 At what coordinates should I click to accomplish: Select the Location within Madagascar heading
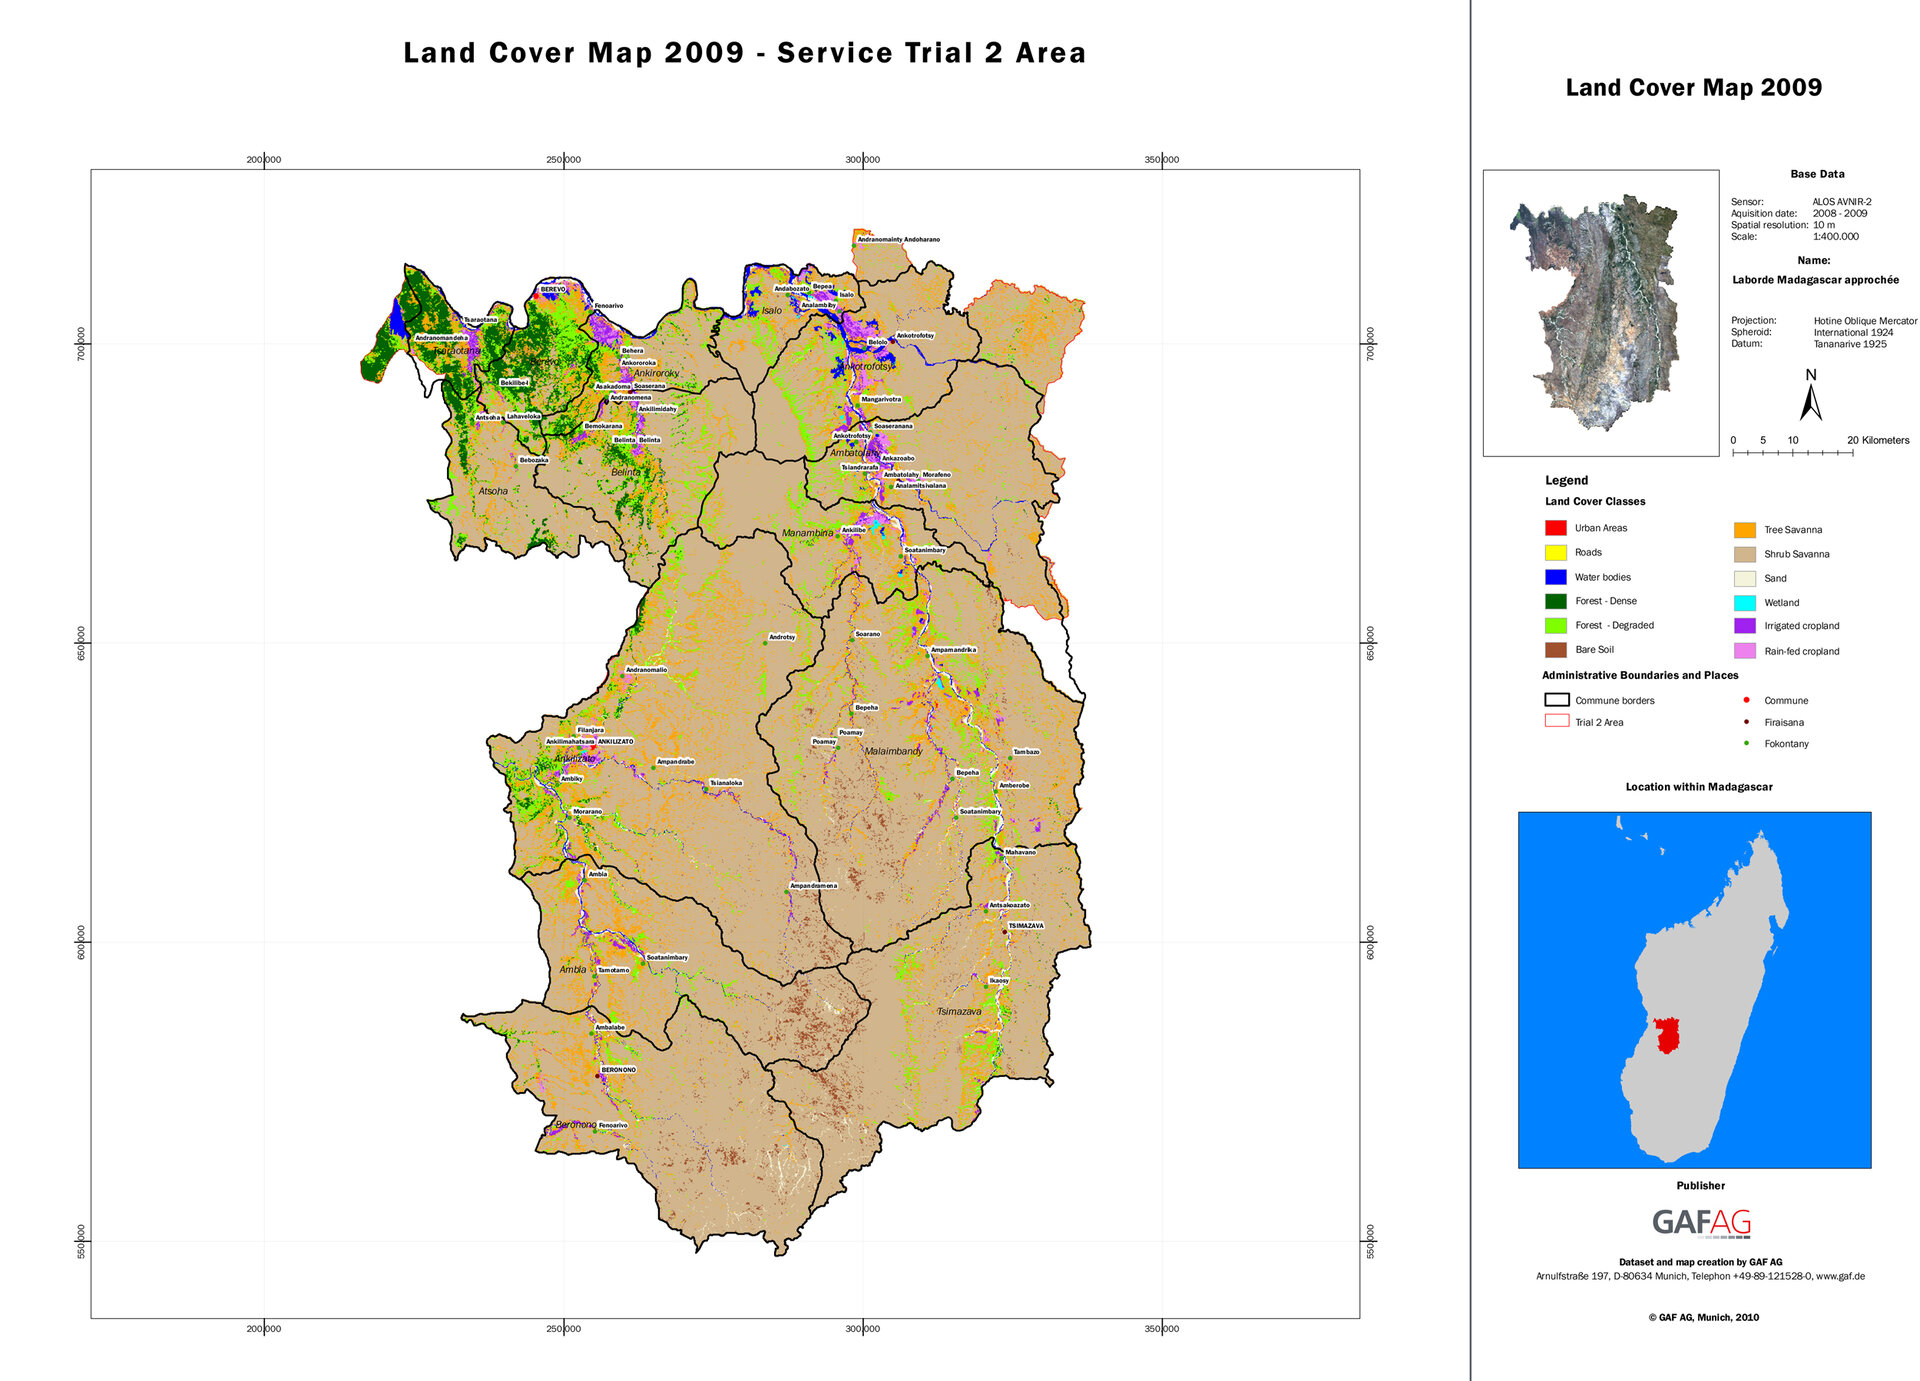click(1699, 787)
